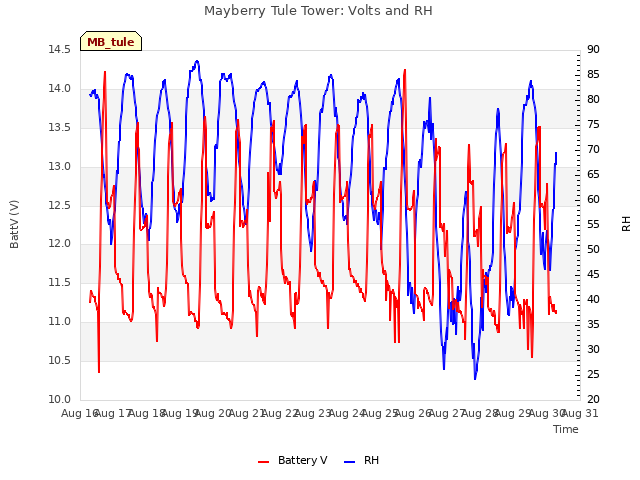Image resolution: width=640 pixels, height=480 pixels.
Task: Click the Aug 31 date label
Action: [x=580, y=413]
